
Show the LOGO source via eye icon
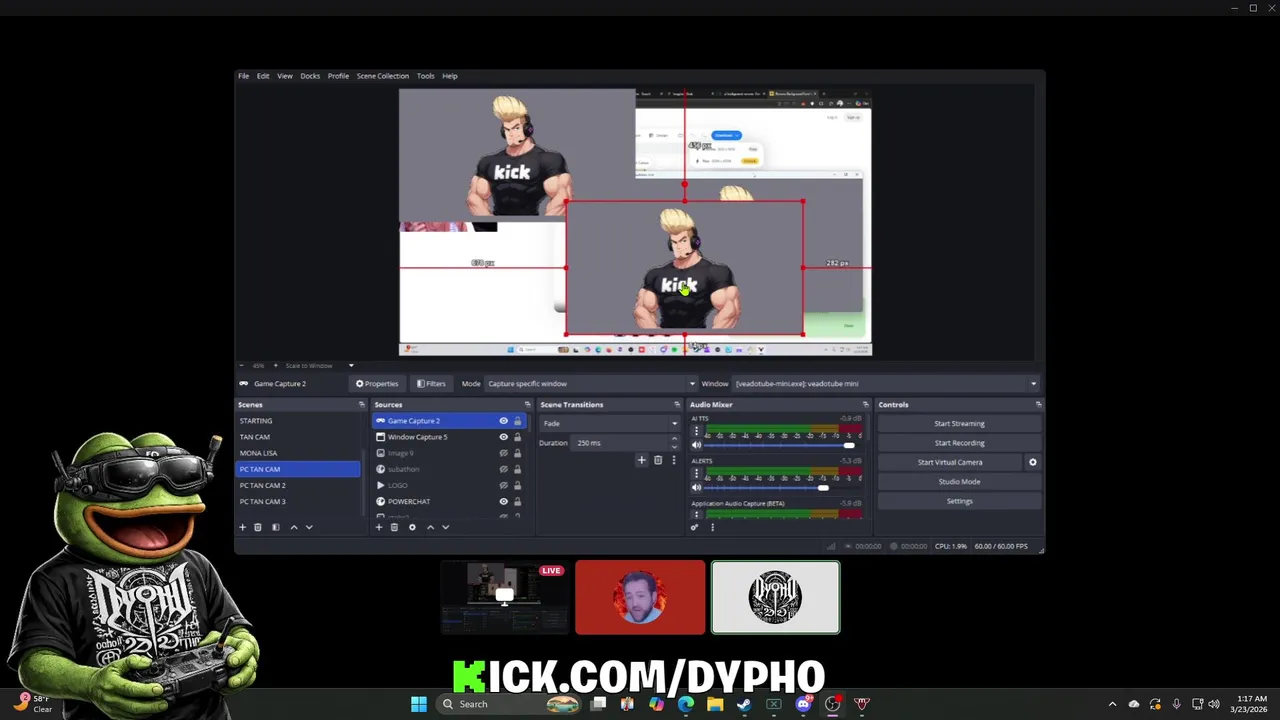coord(503,485)
